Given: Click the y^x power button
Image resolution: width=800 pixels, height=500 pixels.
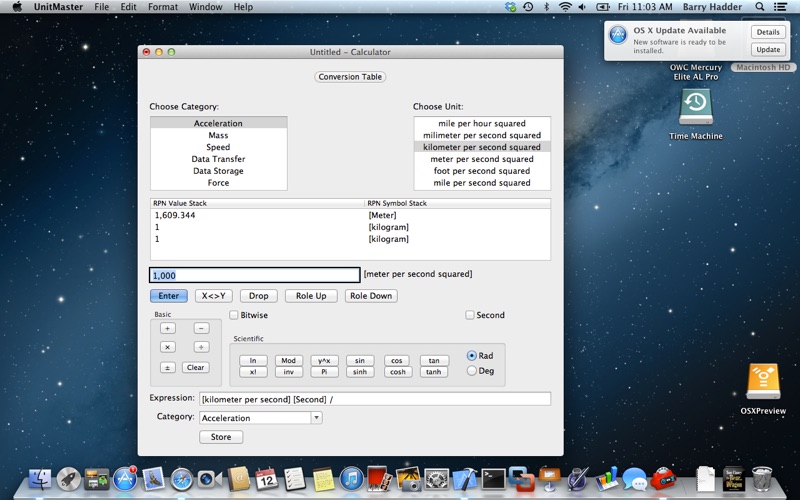Looking at the screenshot, I should pos(324,360).
